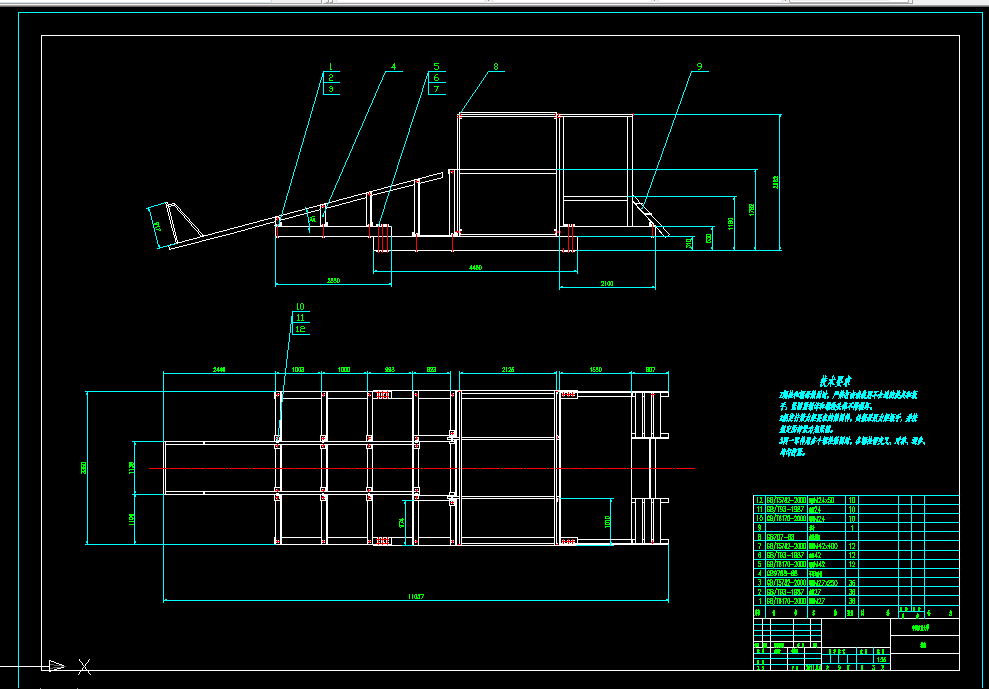
Task: Pick the 807 dimension text
Action: (650, 369)
